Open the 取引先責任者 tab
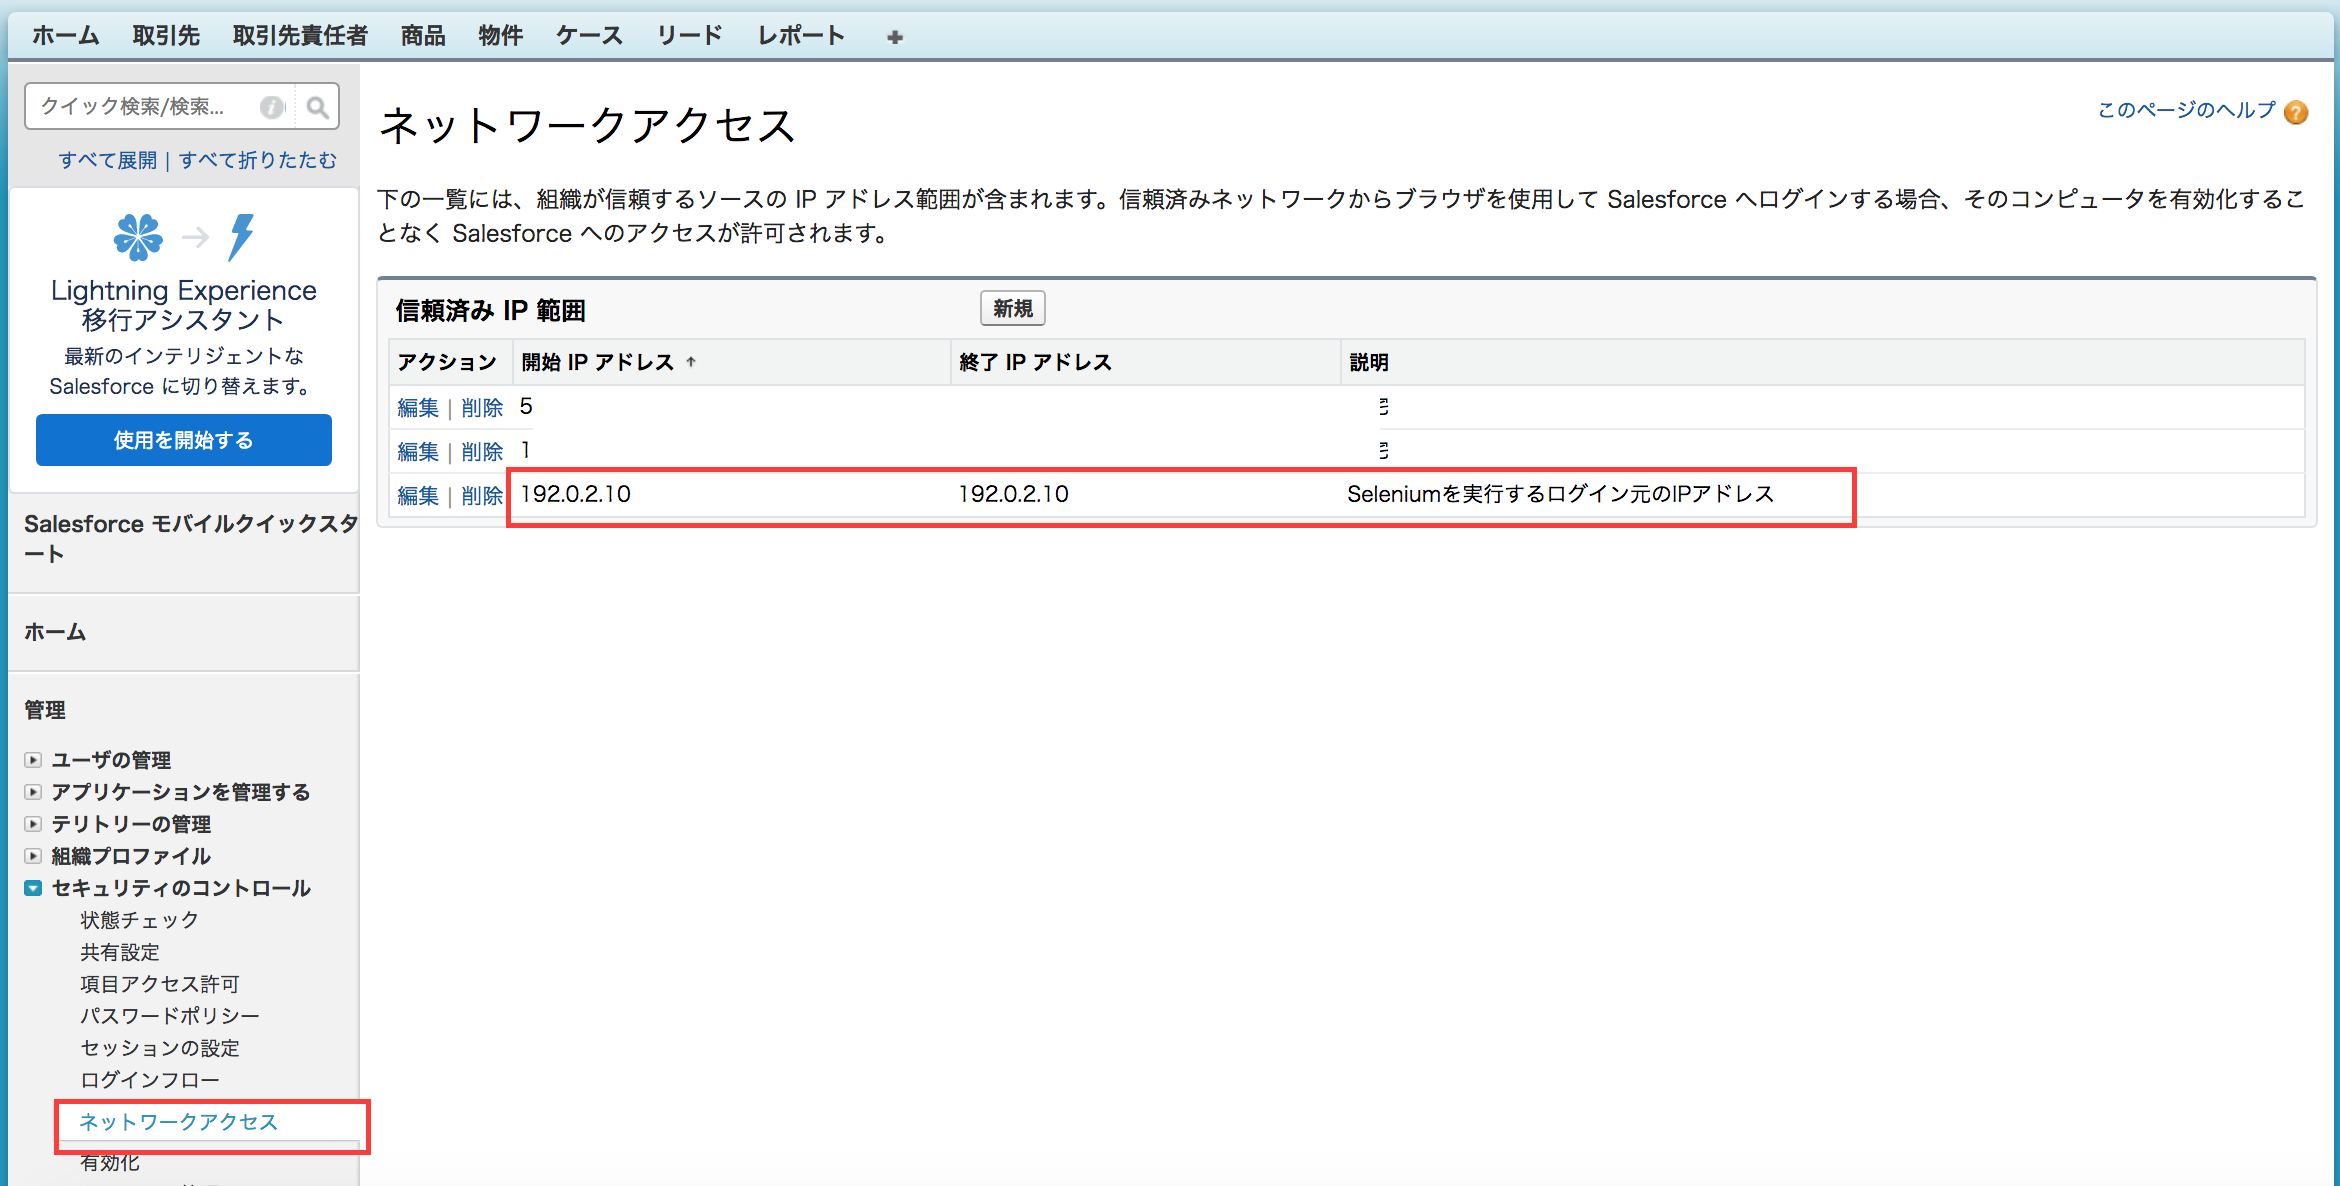 [300, 36]
